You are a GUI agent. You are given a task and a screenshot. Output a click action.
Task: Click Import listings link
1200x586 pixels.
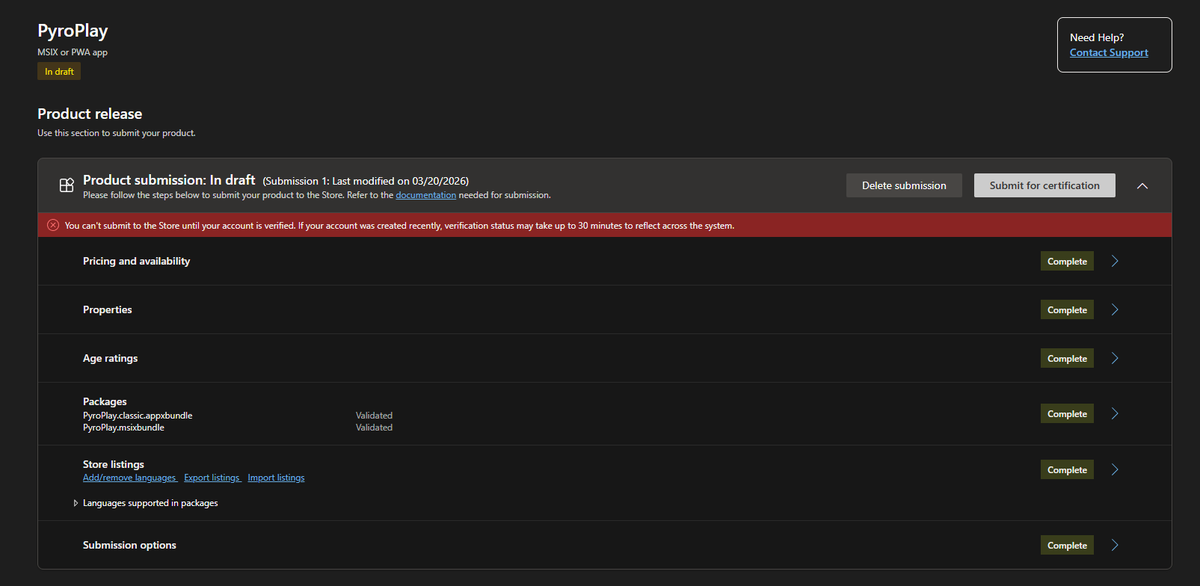276,478
